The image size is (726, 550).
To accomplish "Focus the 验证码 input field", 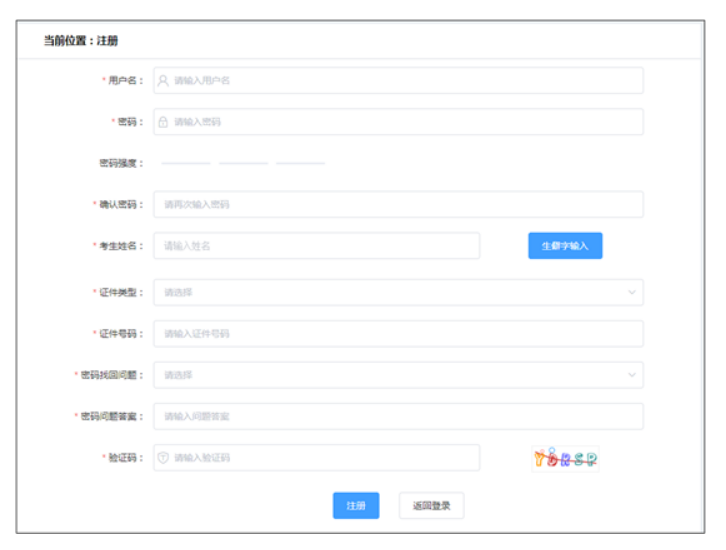I will pyautogui.click(x=320, y=458).
